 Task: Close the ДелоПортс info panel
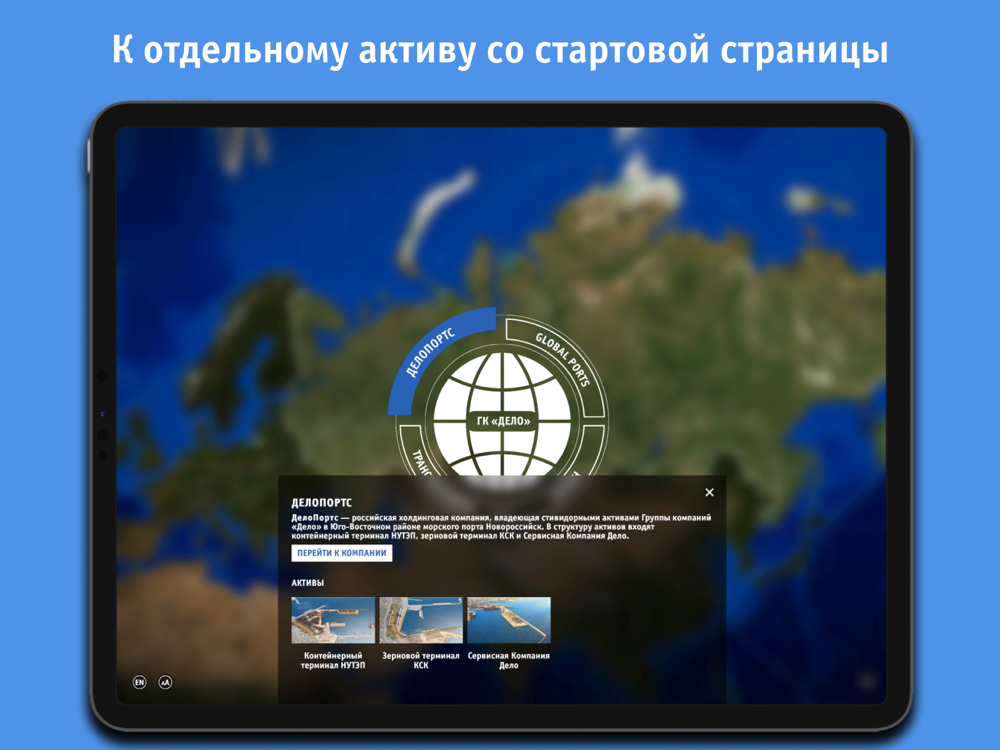[709, 492]
